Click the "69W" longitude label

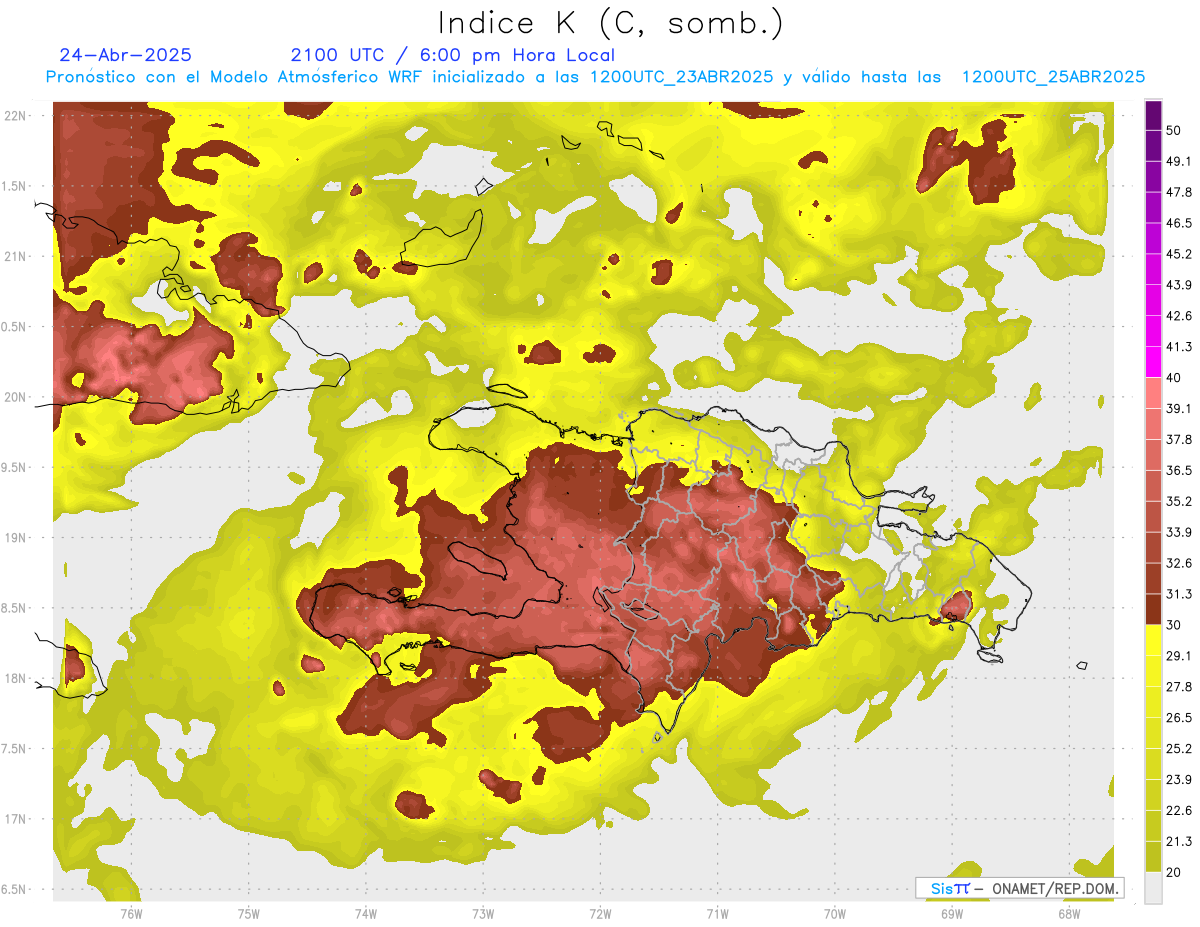coord(952,914)
